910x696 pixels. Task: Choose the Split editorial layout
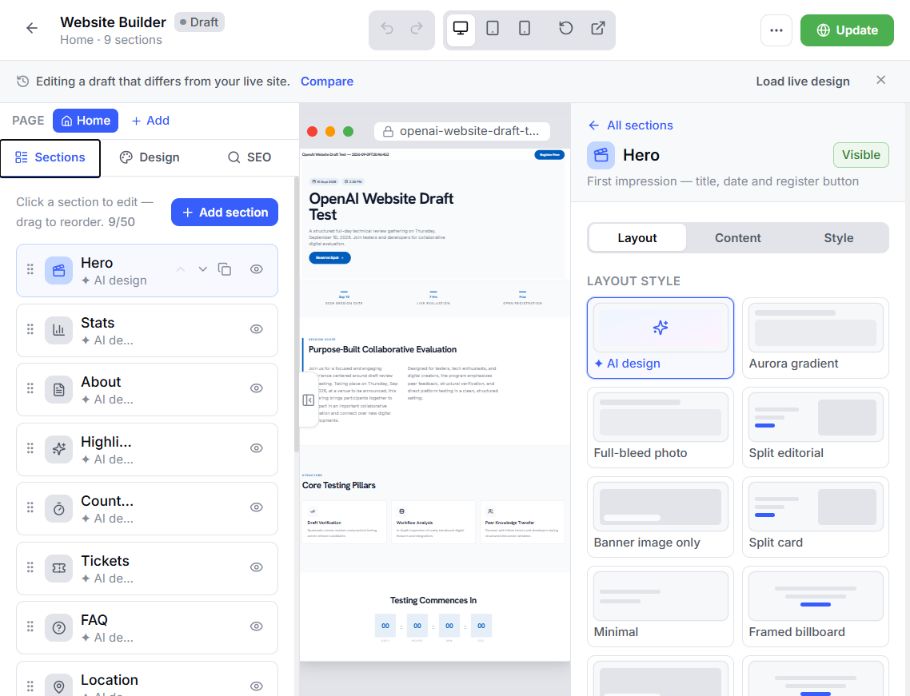(x=815, y=428)
